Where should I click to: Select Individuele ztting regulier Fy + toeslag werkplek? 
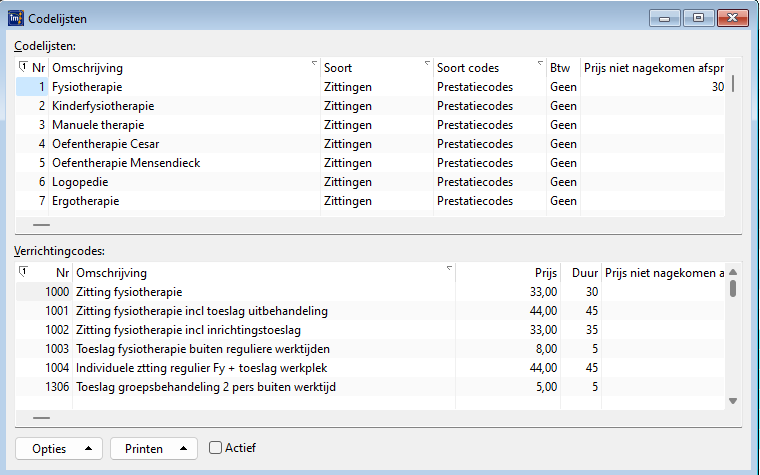(x=370, y=368)
